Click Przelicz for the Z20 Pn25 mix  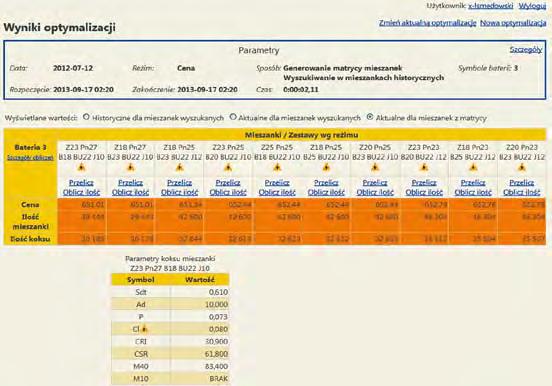(375, 182)
